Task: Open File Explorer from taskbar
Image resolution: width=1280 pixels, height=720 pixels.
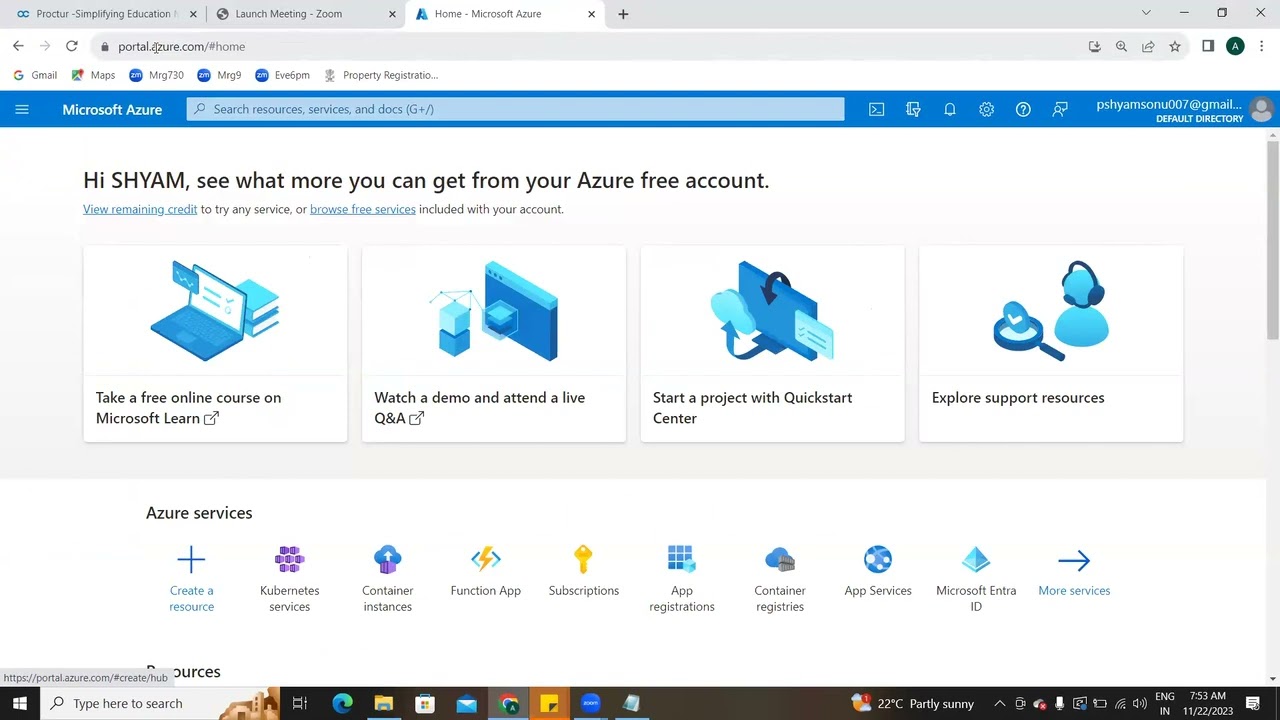Action: pyautogui.click(x=383, y=703)
